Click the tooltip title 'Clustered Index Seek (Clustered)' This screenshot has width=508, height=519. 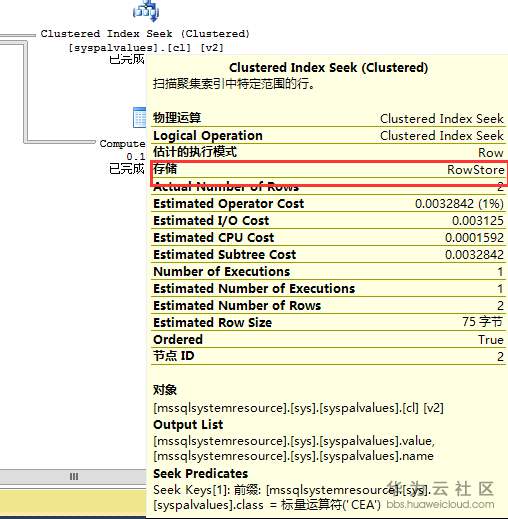pyautogui.click(x=328, y=68)
